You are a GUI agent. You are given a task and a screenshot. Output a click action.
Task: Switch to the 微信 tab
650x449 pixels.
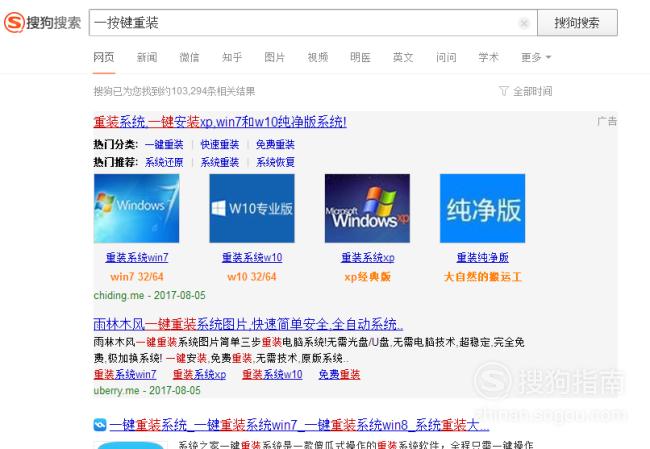point(189,57)
